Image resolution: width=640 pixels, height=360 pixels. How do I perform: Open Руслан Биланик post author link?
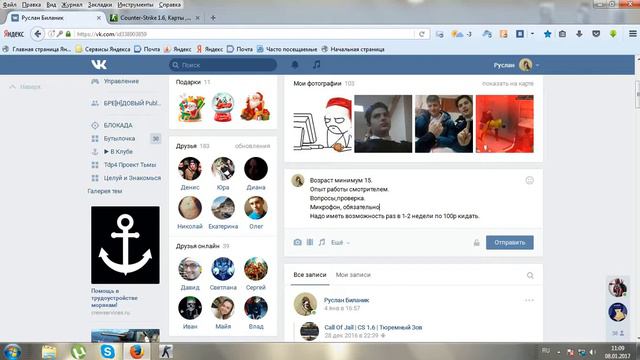(x=347, y=300)
